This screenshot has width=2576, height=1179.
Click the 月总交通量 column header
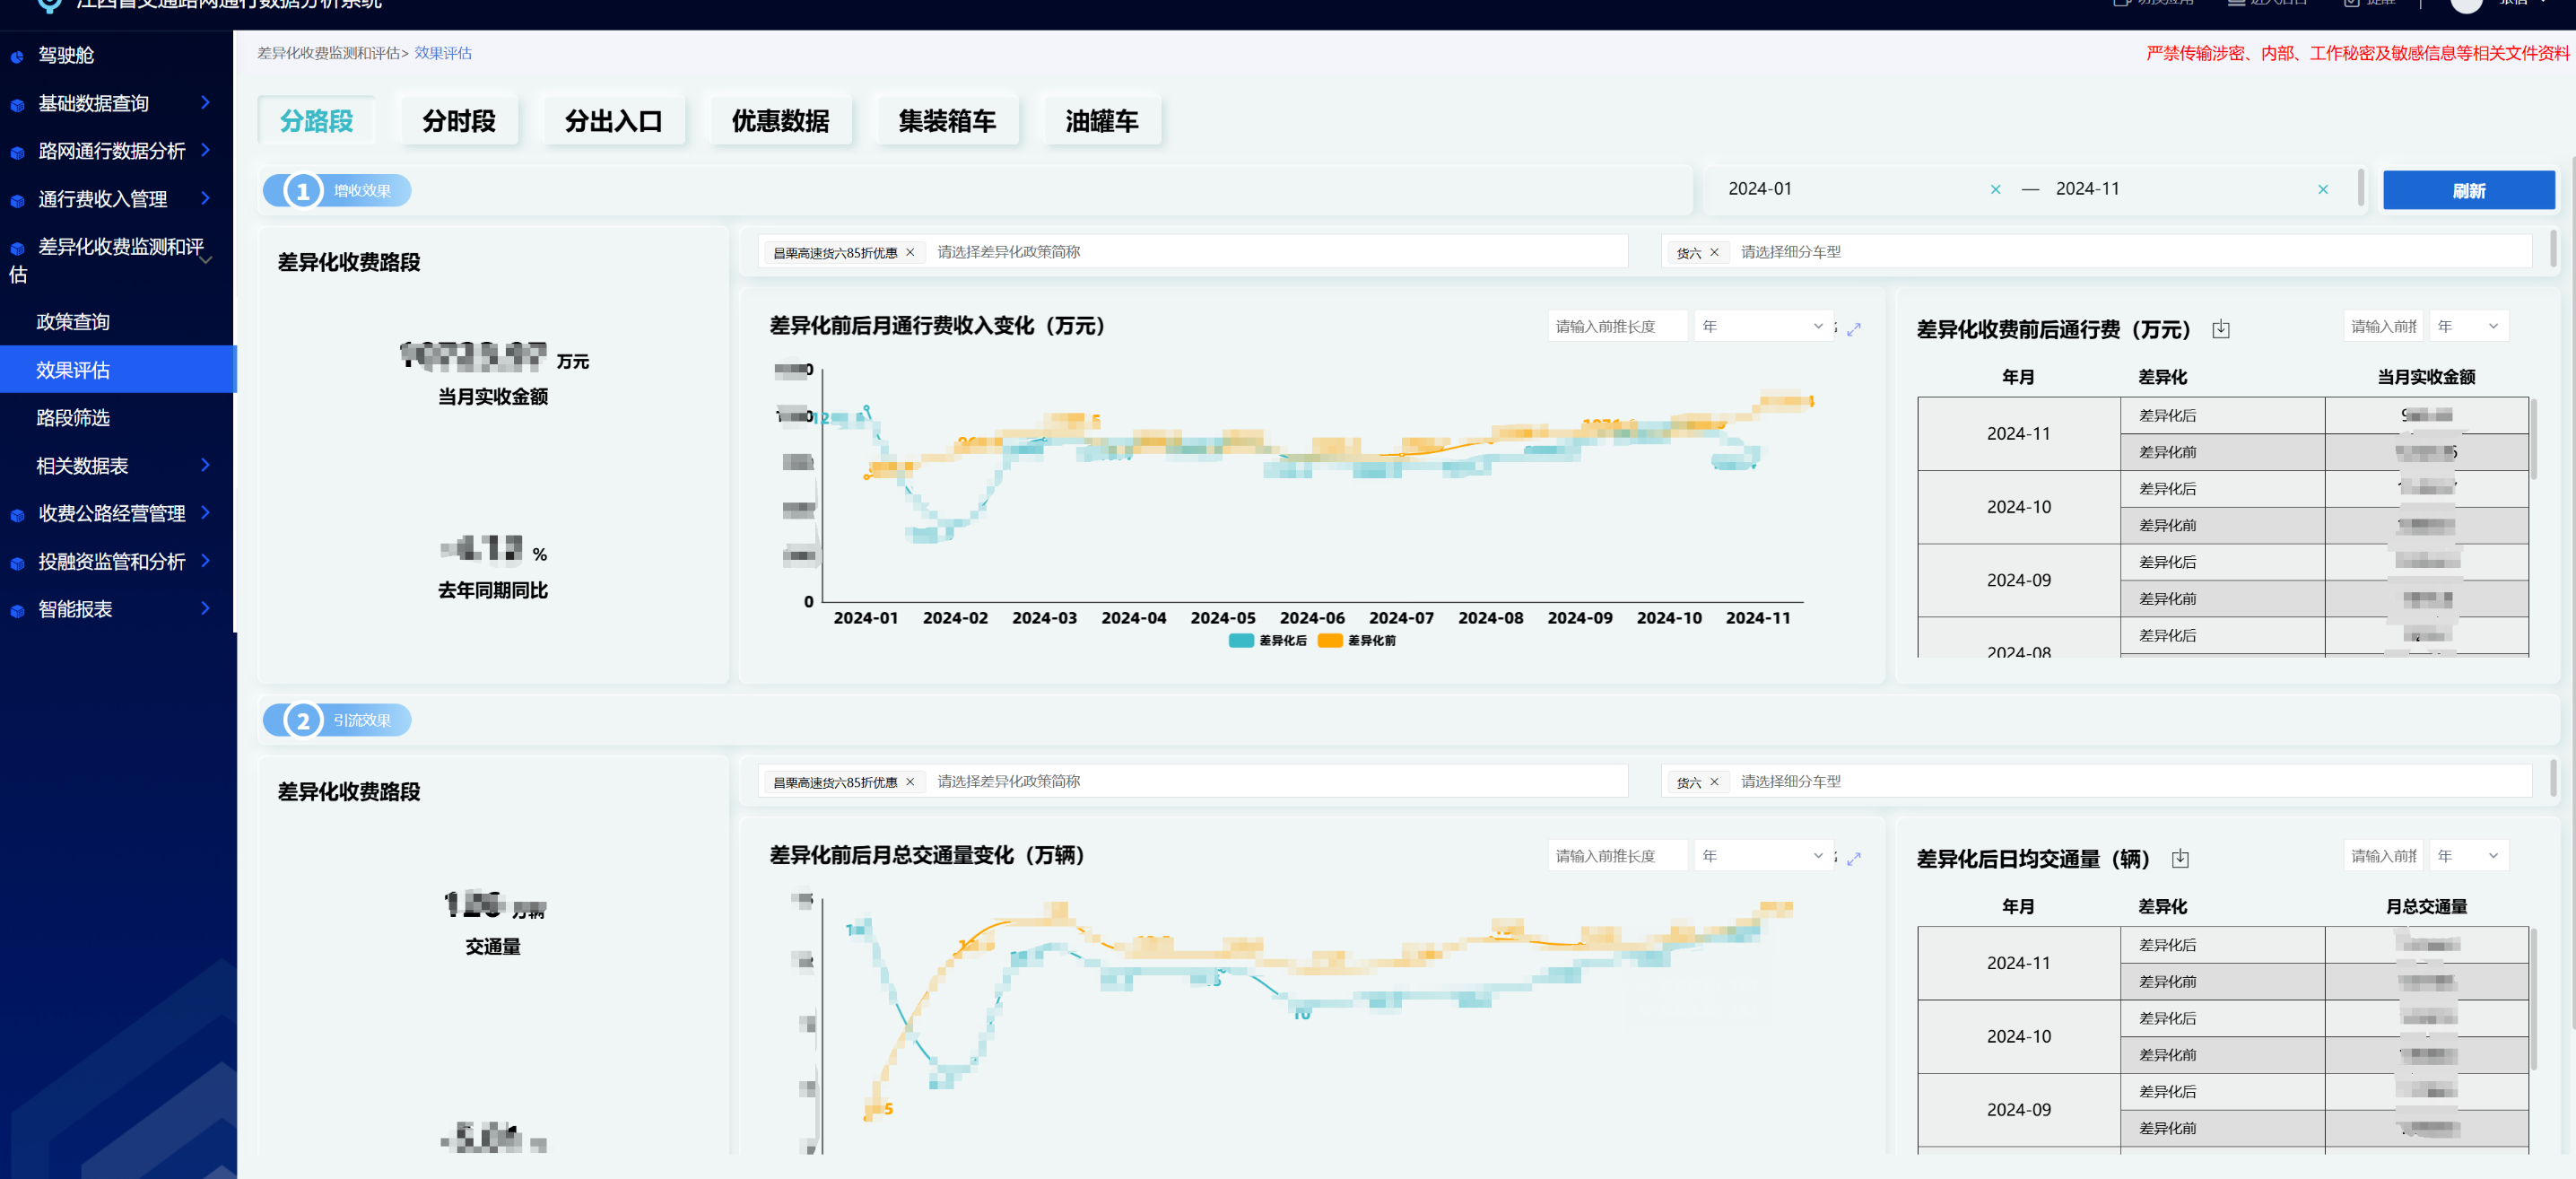pyautogui.click(x=2426, y=907)
